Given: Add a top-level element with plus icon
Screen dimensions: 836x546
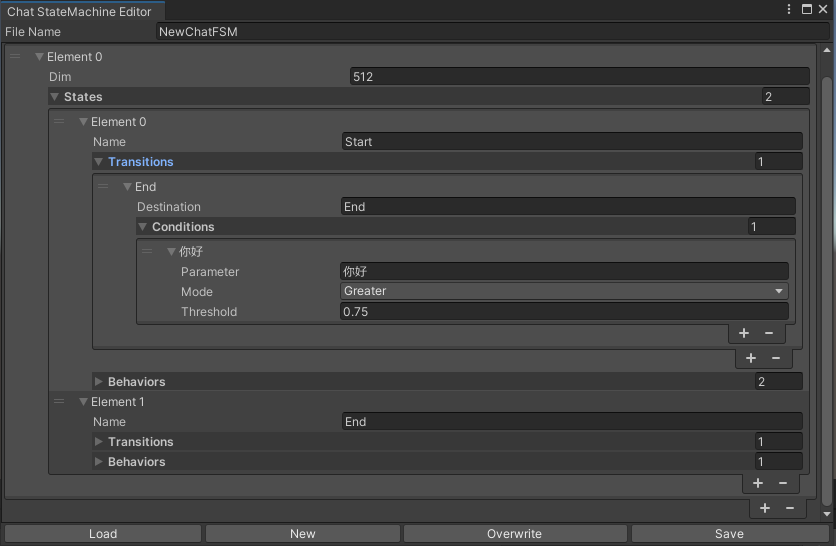Looking at the screenshot, I should pyautogui.click(x=765, y=508).
